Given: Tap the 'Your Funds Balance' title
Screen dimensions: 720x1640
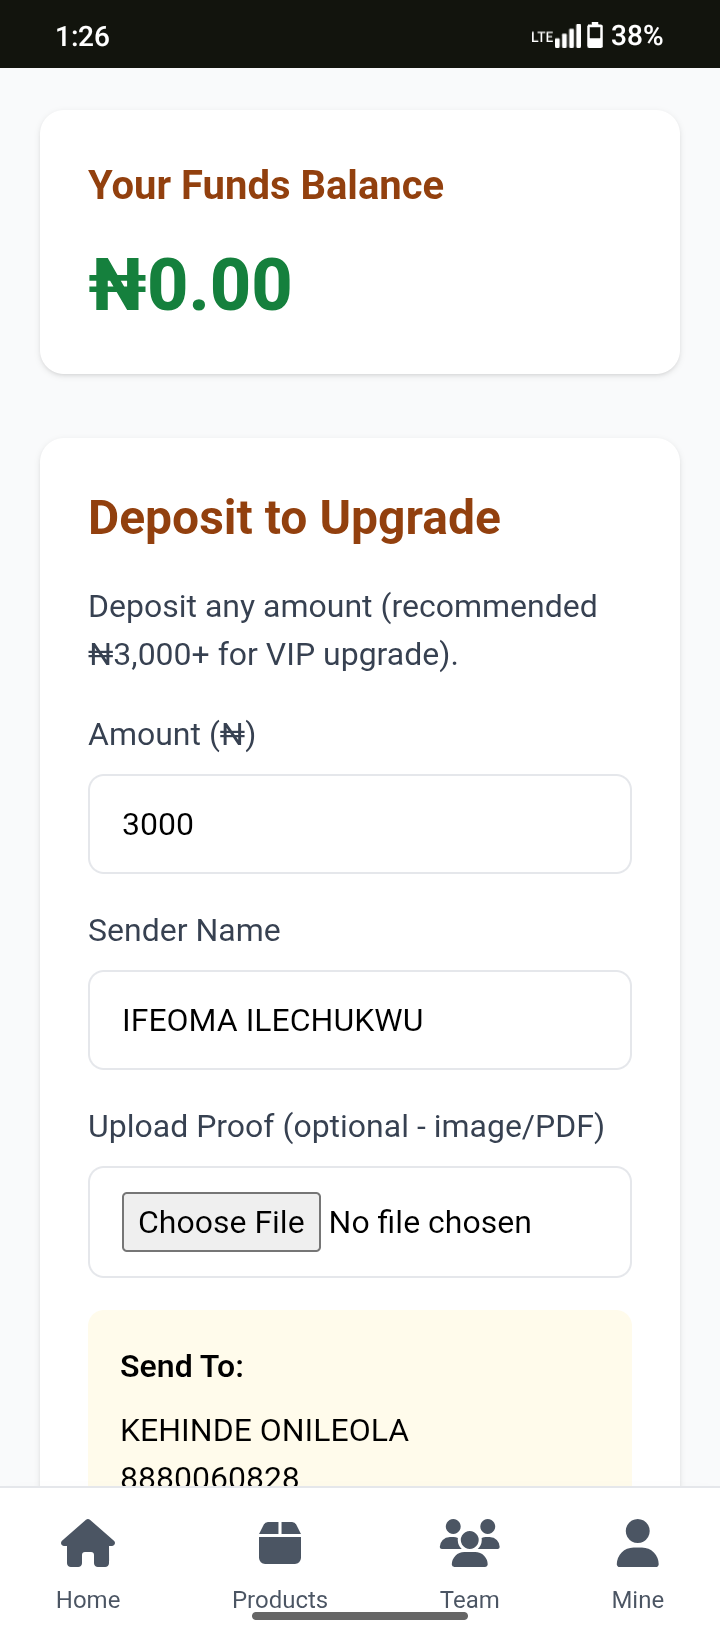Looking at the screenshot, I should [x=266, y=186].
